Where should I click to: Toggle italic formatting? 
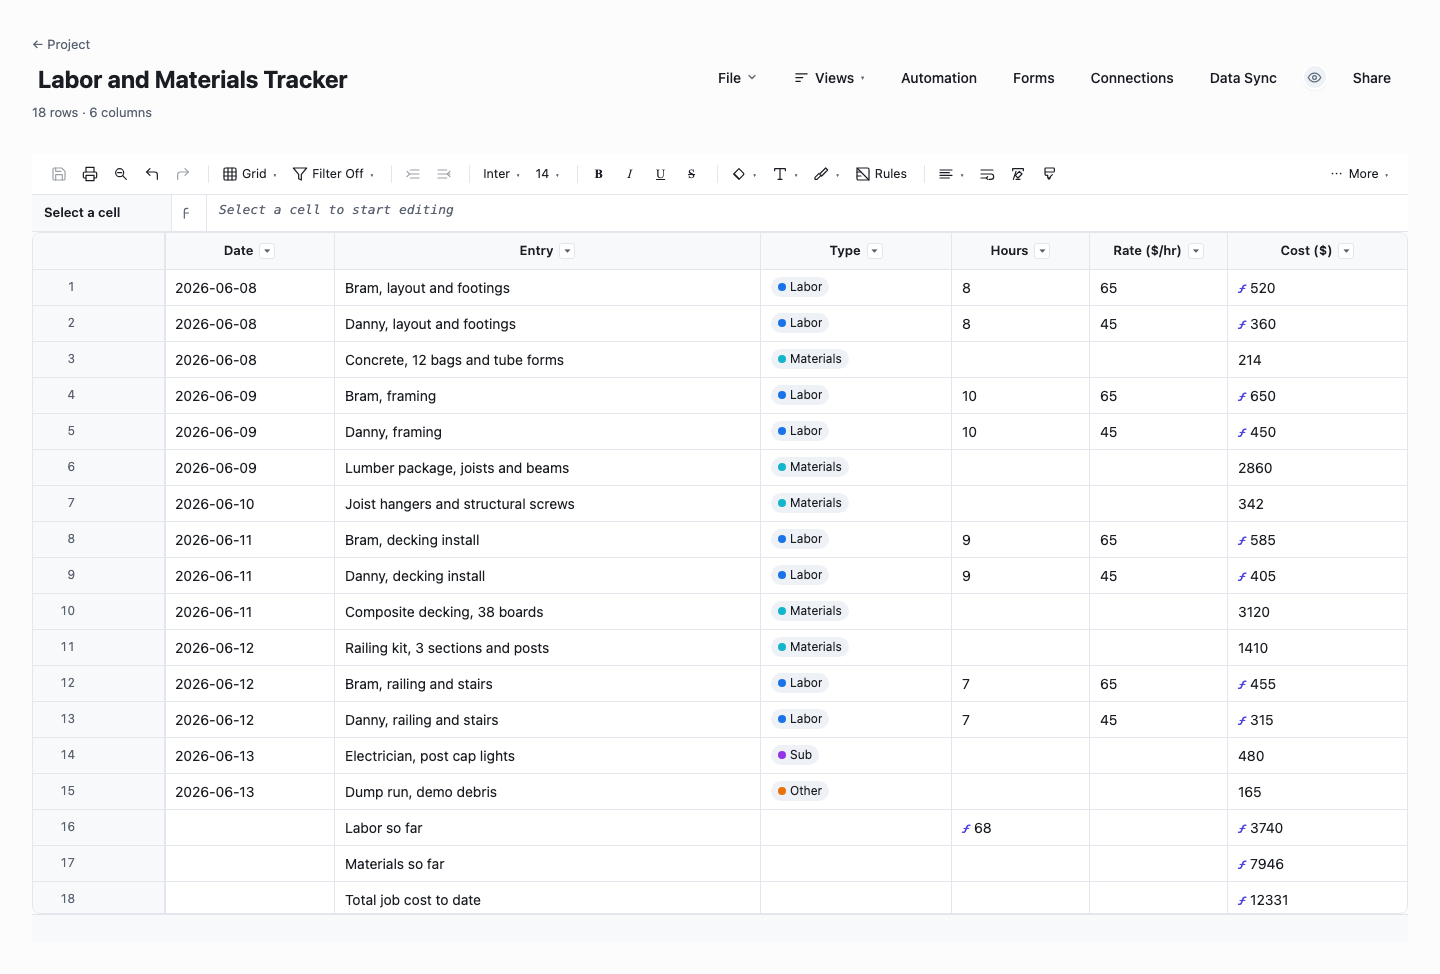point(630,174)
